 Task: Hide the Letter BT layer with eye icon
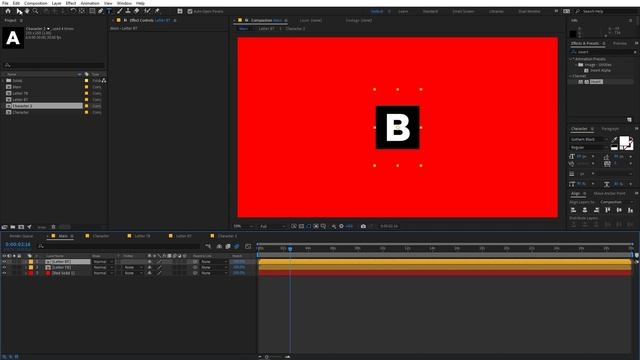click(4, 262)
